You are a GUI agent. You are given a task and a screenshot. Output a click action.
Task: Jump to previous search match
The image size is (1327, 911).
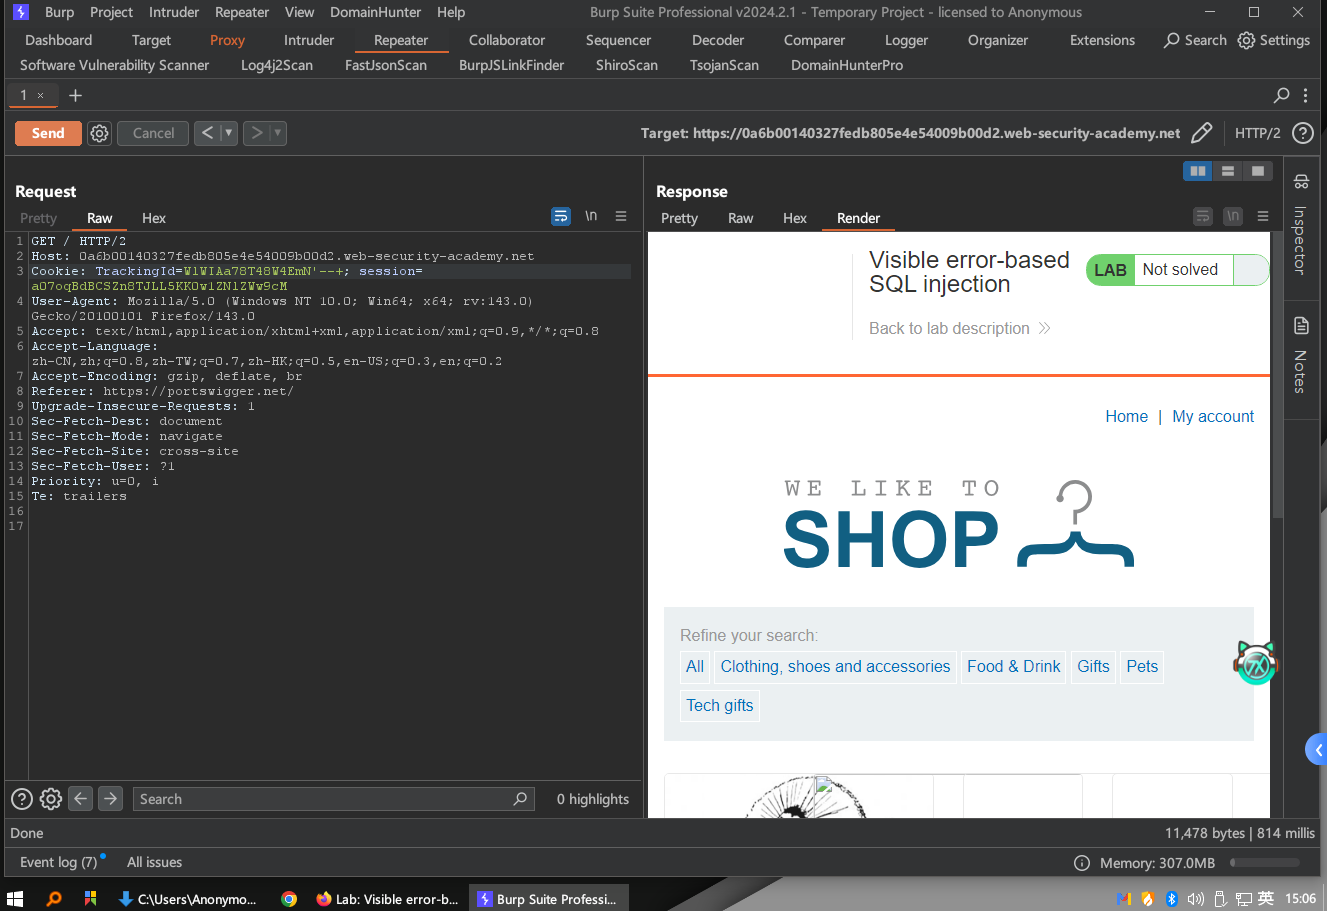[81, 798]
